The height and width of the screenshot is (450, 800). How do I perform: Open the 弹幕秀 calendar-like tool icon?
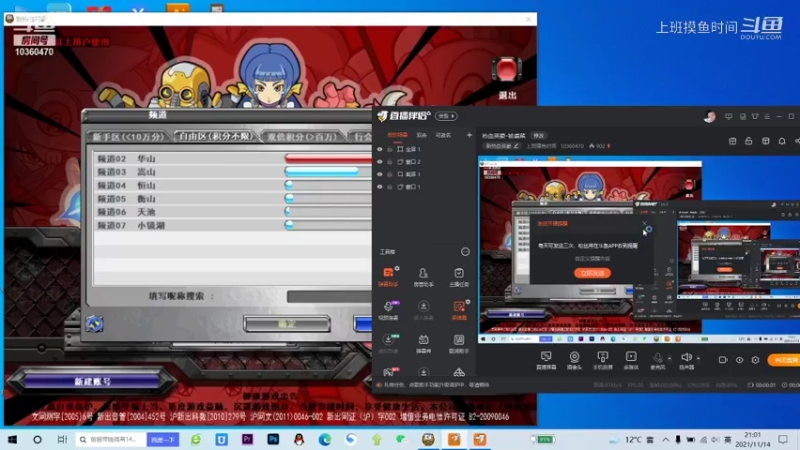[x=423, y=343]
